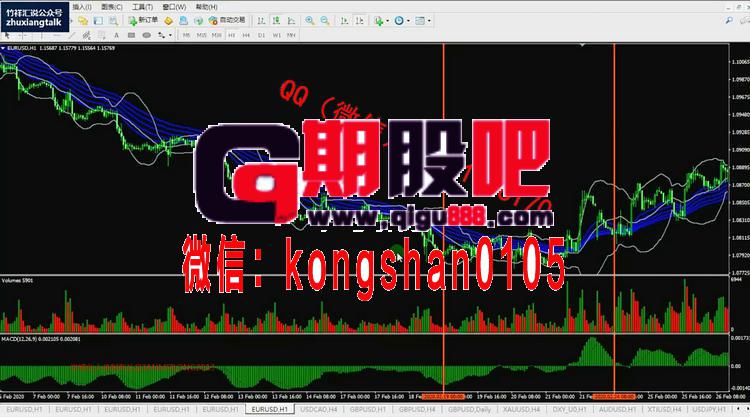Switch timeframe to H1
This screenshot has width=750, height=417.
coord(232,35)
